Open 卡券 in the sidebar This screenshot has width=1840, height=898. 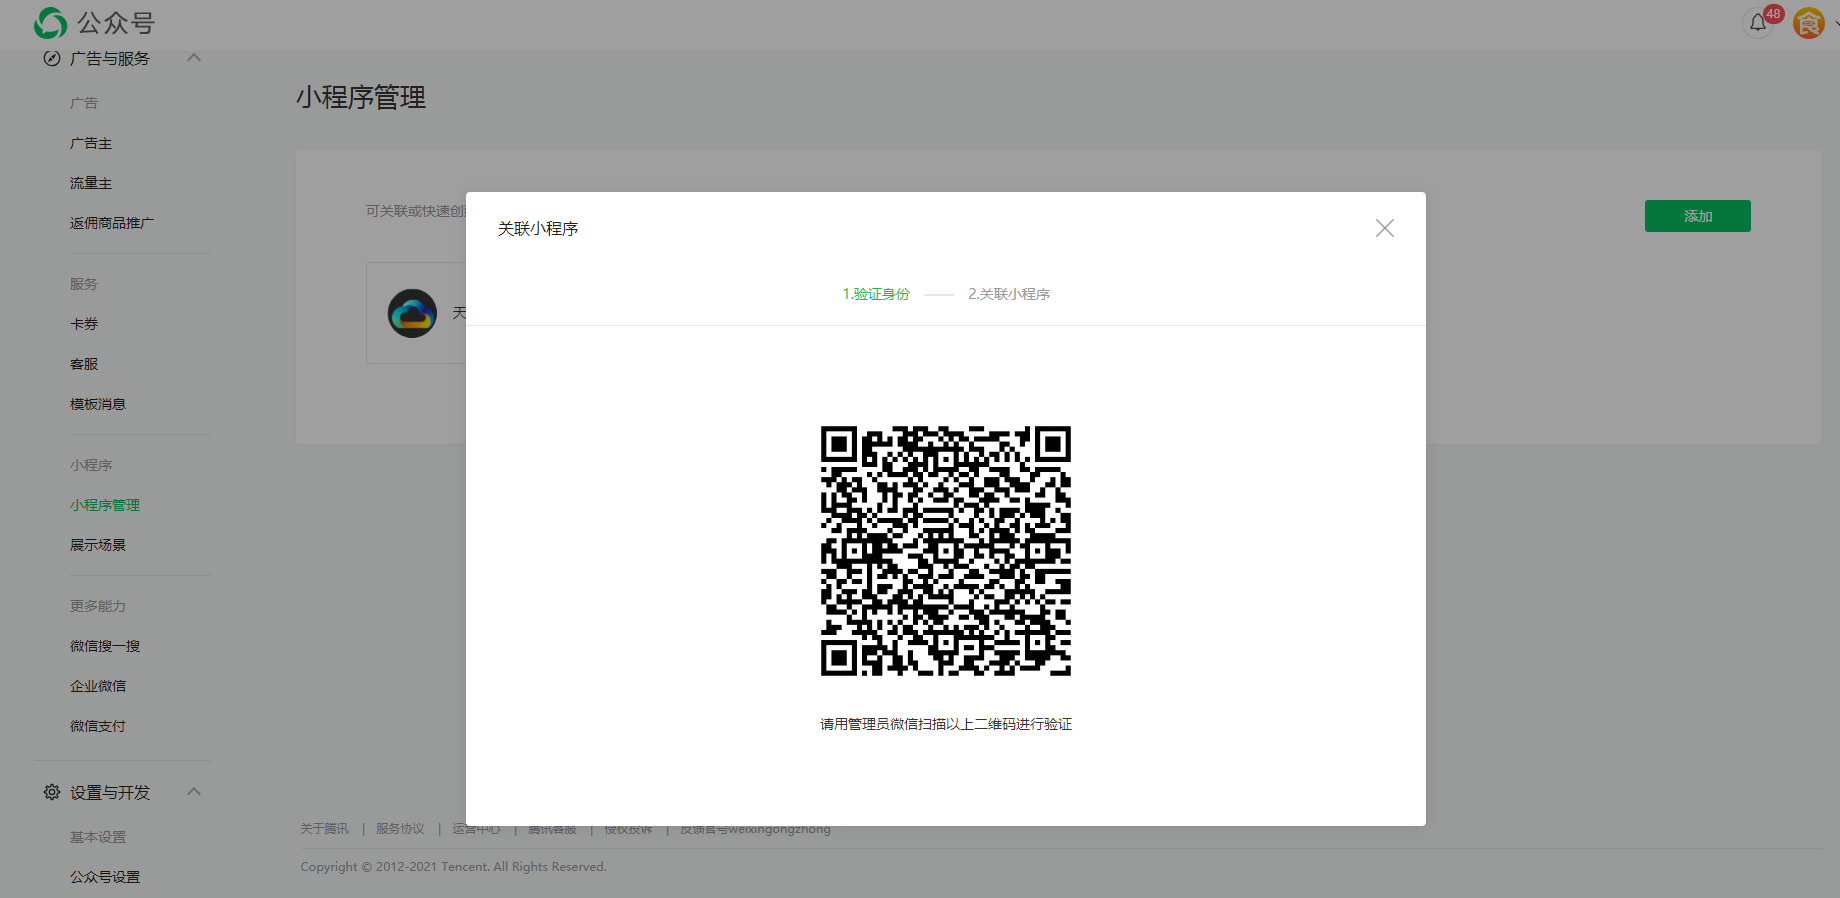pyautogui.click(x=84, y=324)
